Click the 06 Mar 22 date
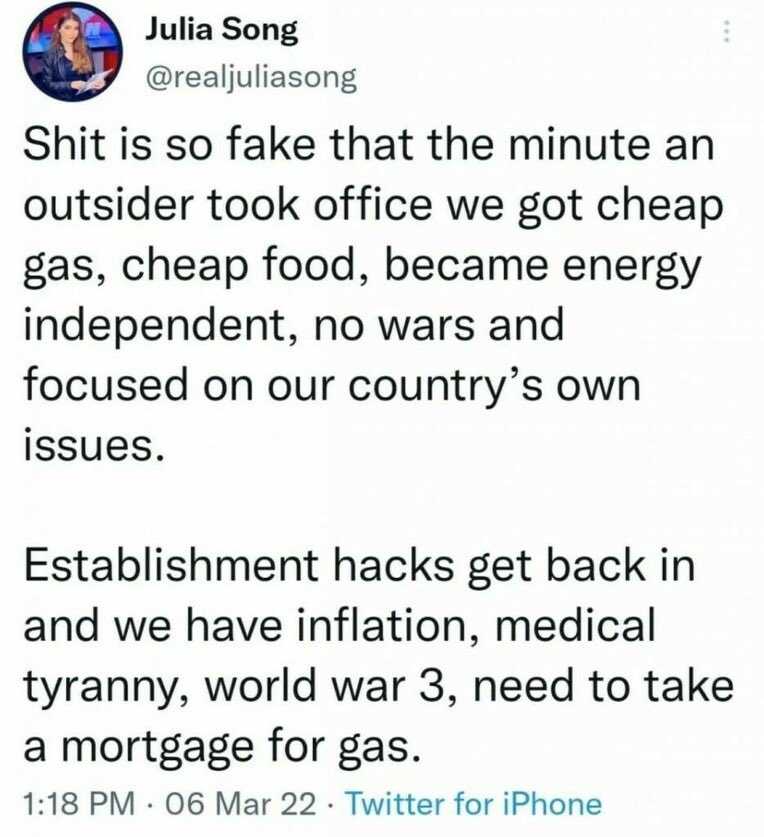 (241, 803)
